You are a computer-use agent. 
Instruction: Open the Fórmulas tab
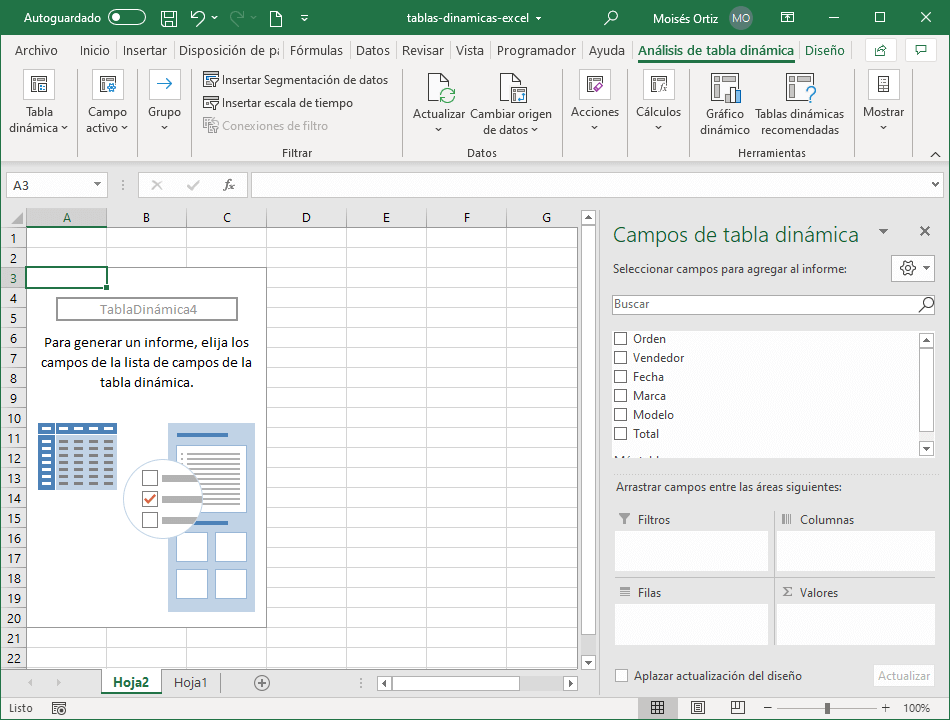pyautogui.click(x=316, y=50)
